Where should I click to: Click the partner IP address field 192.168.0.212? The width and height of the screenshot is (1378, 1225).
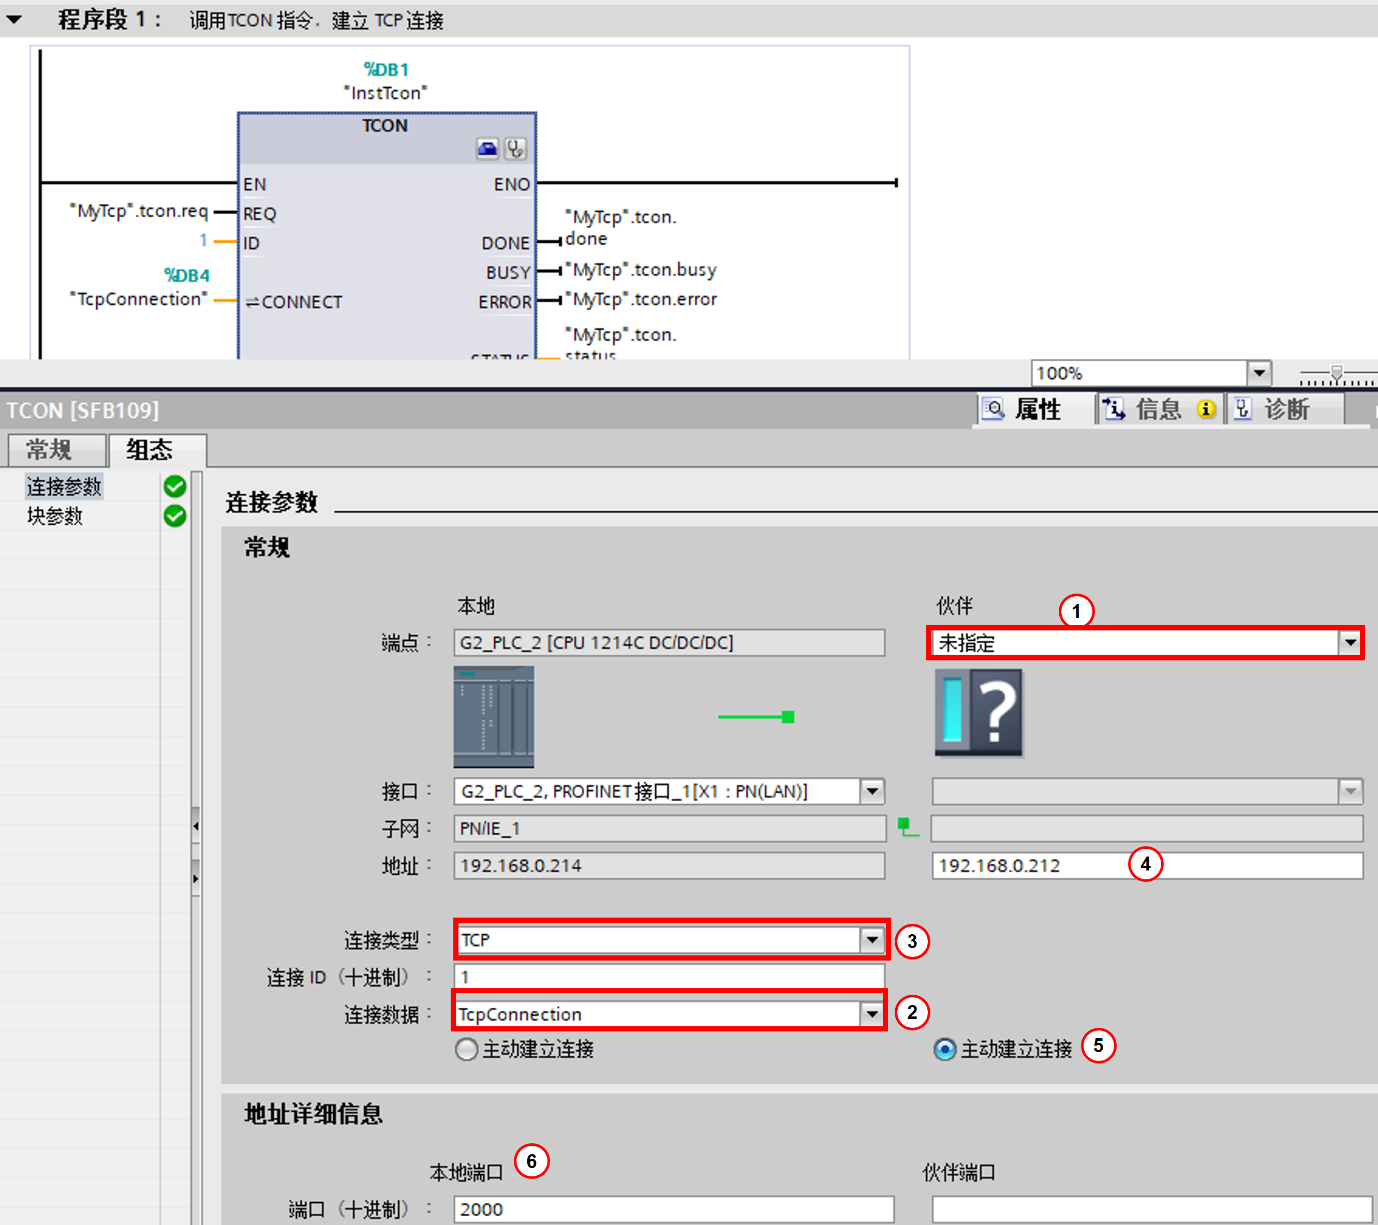[x=1030, y=865]
